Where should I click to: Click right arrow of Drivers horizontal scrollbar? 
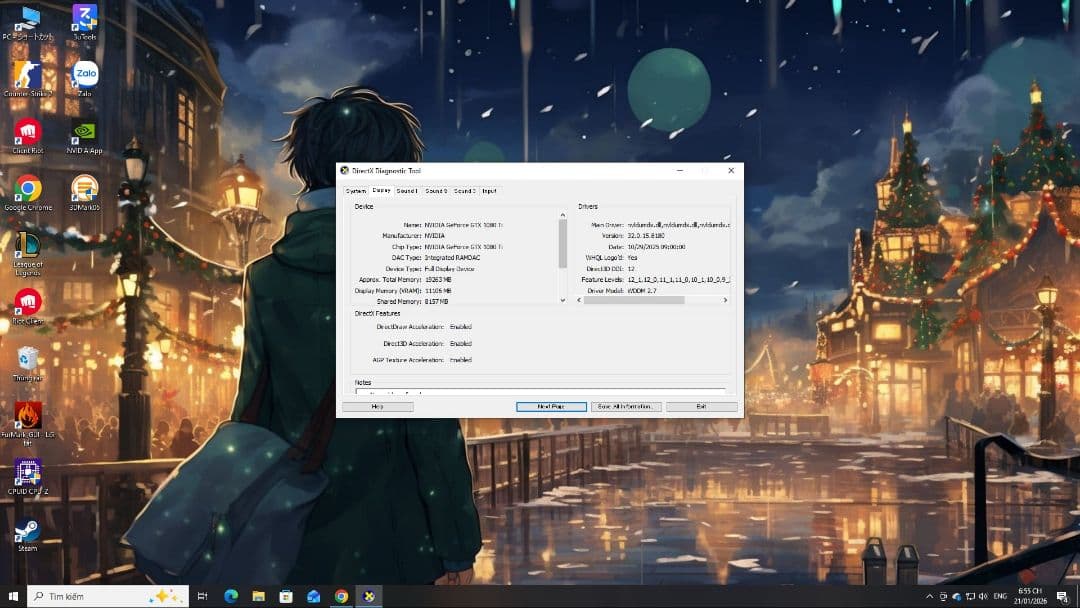pos(725,300)
